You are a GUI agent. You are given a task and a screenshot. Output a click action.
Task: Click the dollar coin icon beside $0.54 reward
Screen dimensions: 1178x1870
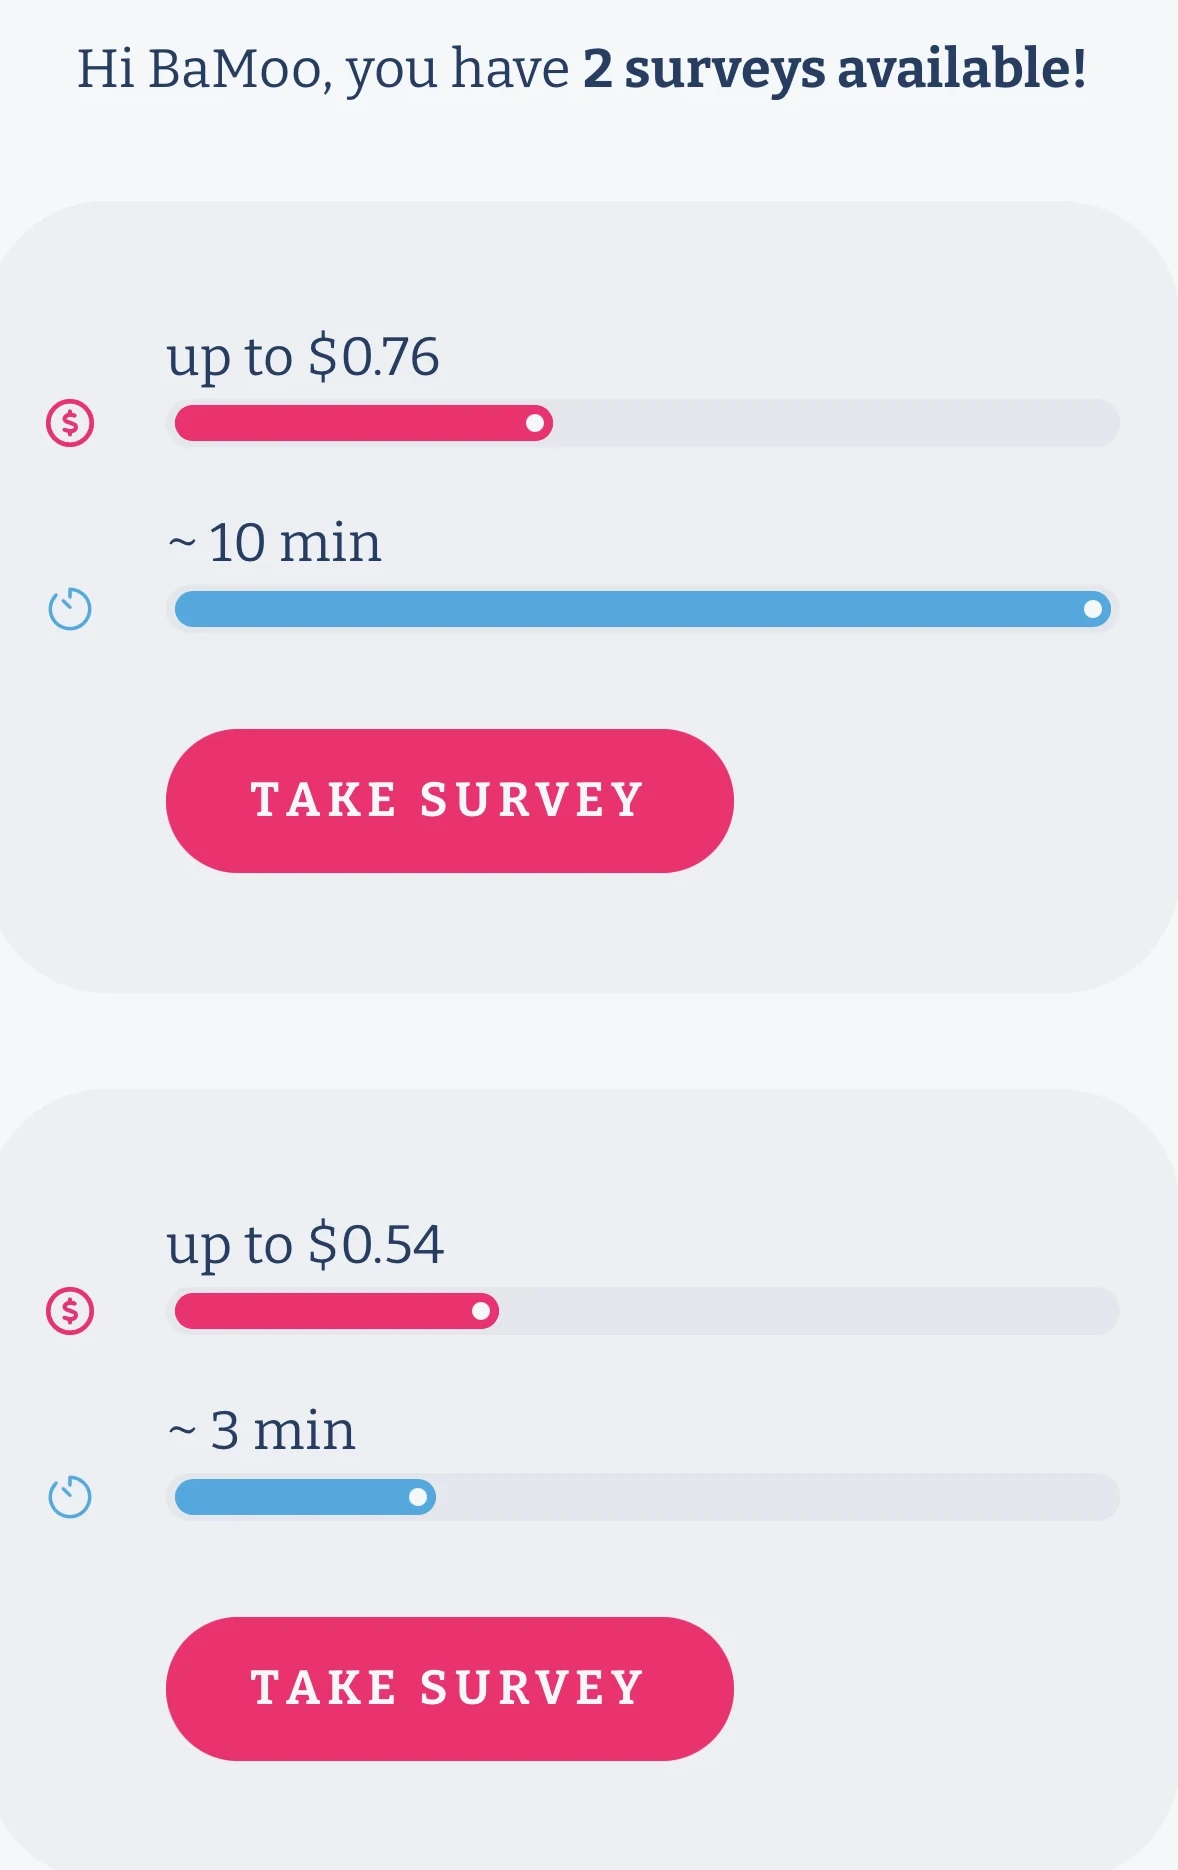[70, 1311]
